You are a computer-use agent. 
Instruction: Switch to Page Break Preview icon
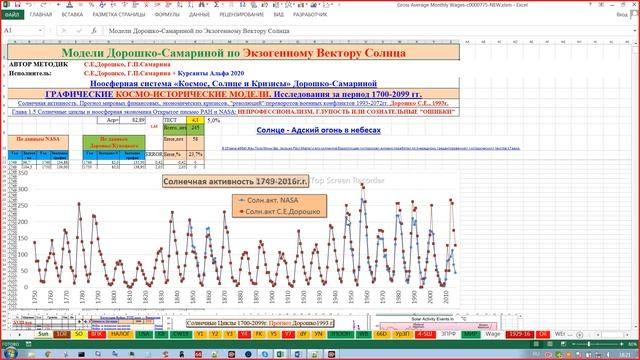[x=564, y=344]
